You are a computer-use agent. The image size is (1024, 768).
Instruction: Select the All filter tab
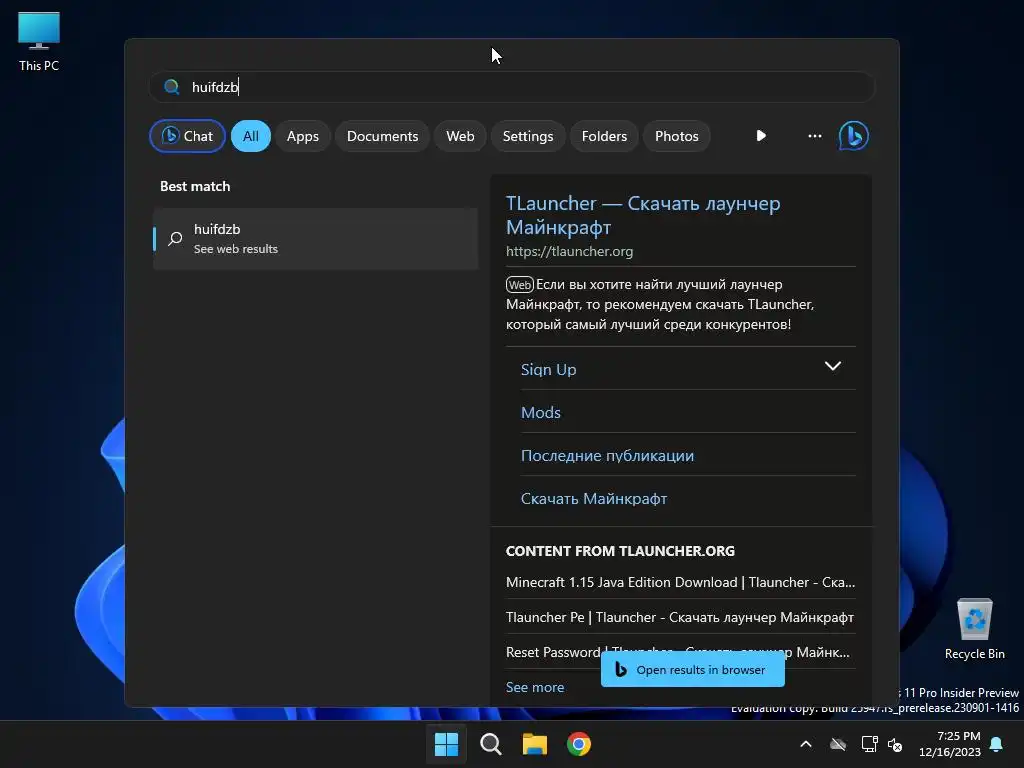251,136
